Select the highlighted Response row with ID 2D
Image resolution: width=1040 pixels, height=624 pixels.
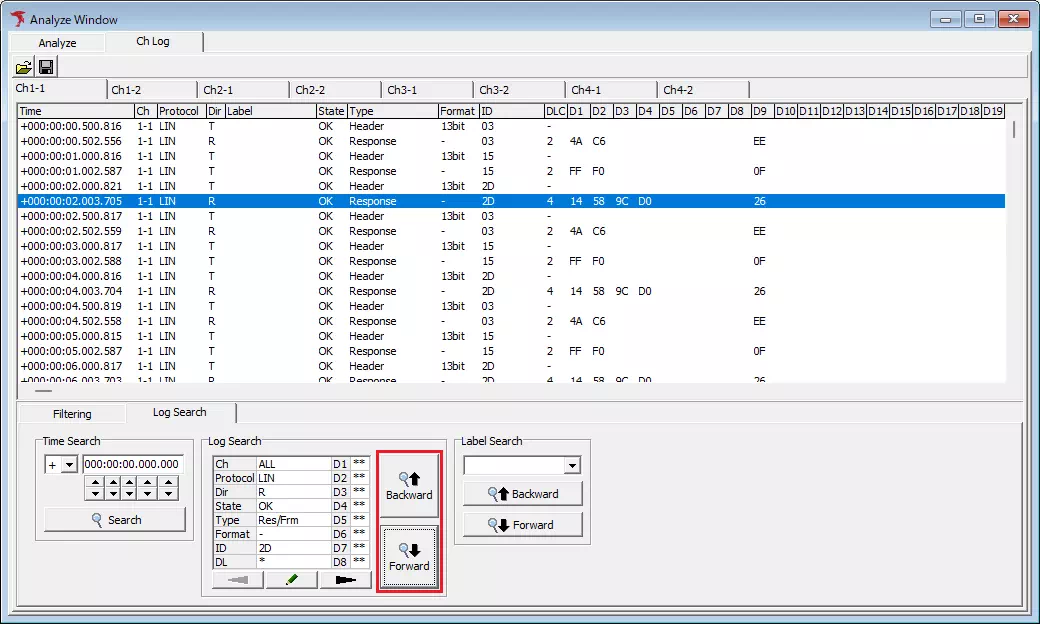tap(400, 201)
